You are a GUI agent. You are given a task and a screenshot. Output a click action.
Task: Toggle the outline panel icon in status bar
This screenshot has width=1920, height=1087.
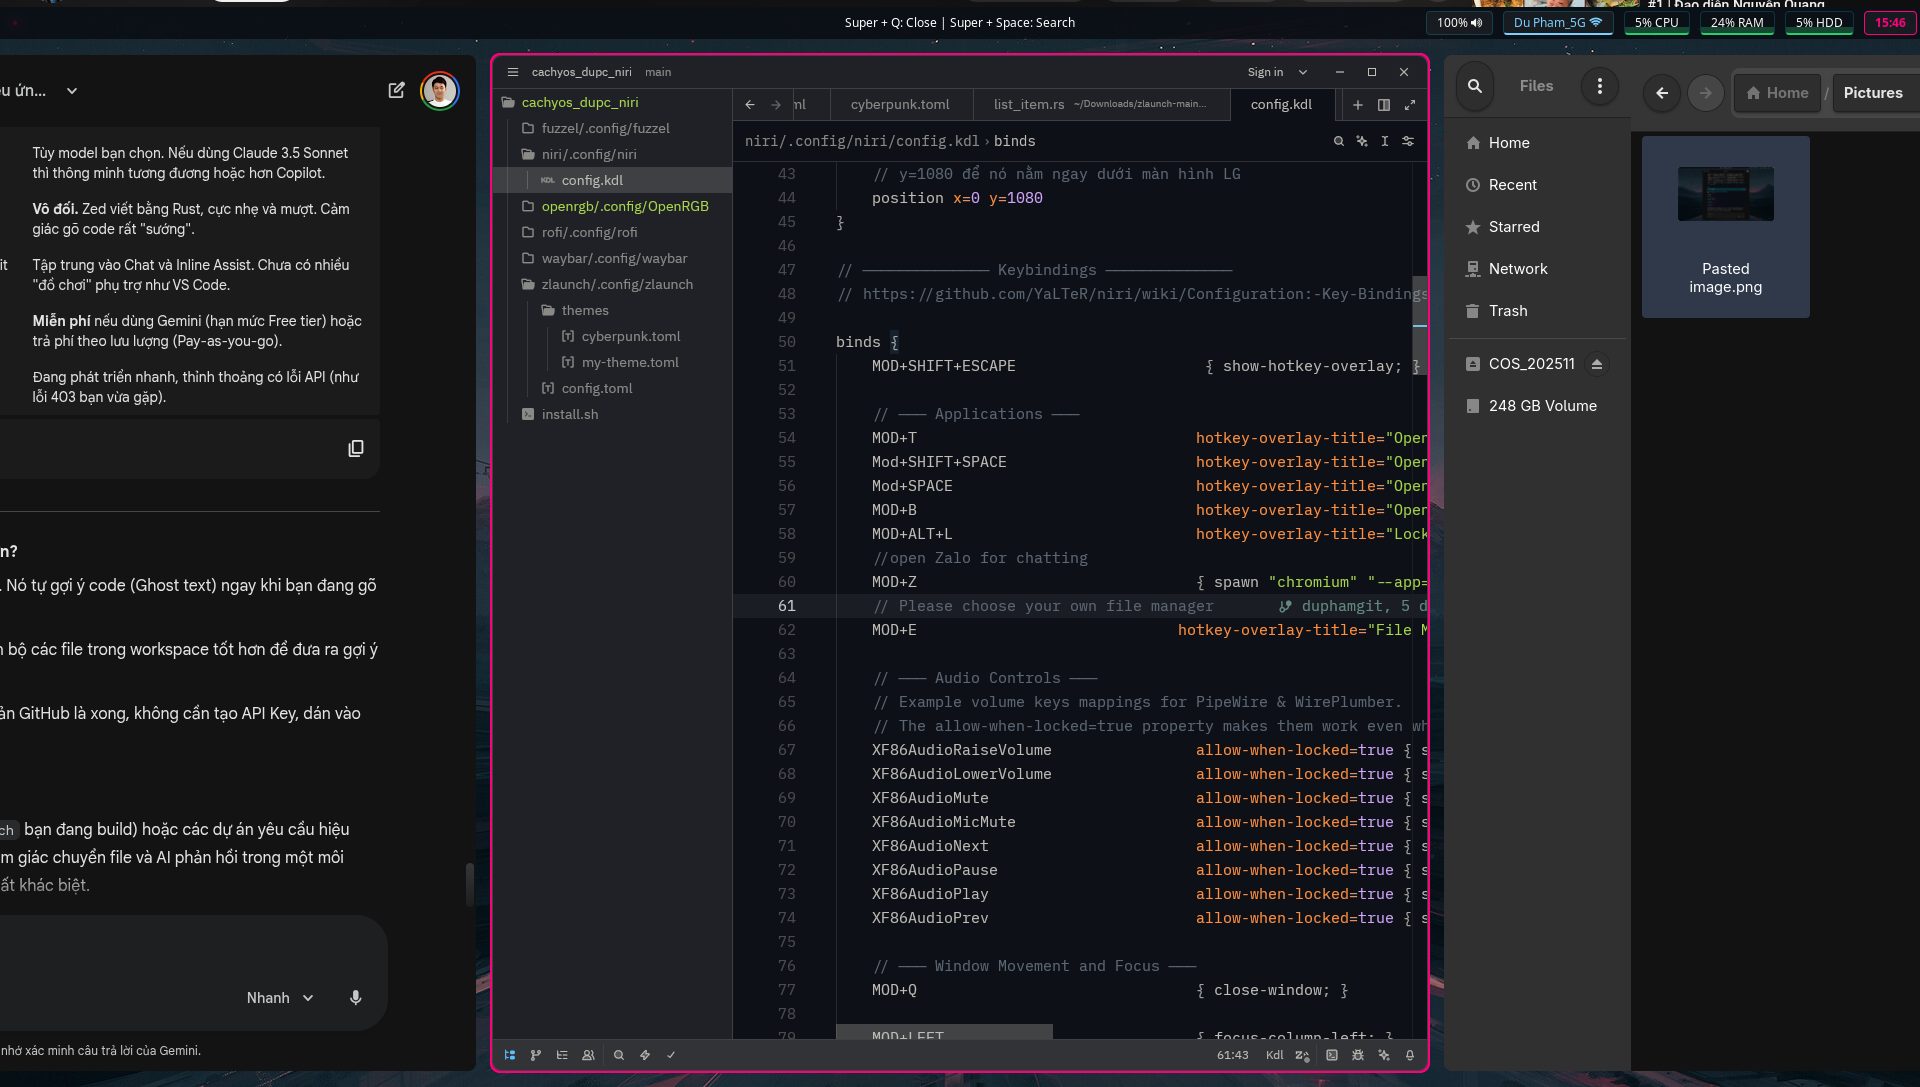562,1055
